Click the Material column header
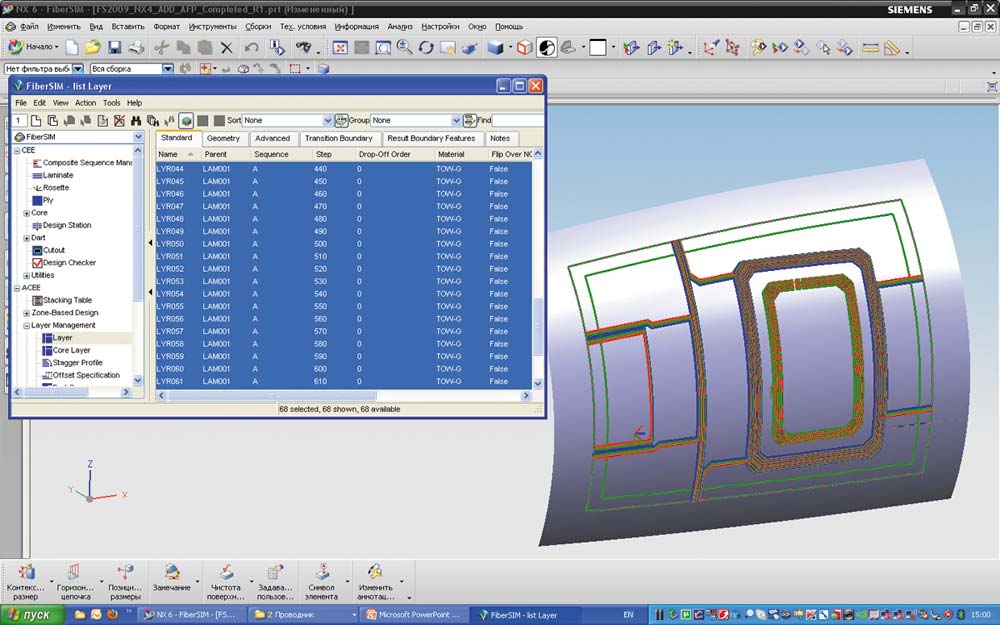The image size is (1000, 625). coord(451,154)
